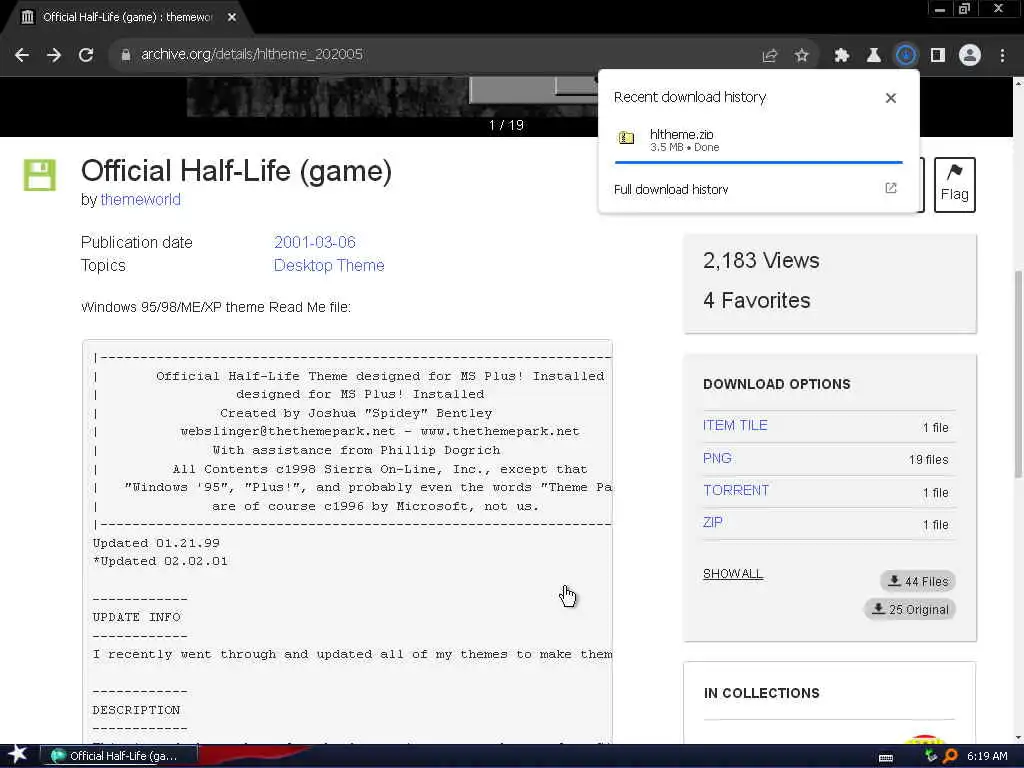Screen dimensions: 1024x768
Task: Click the page vertical scrollbar thumb
Action: 1018,374
